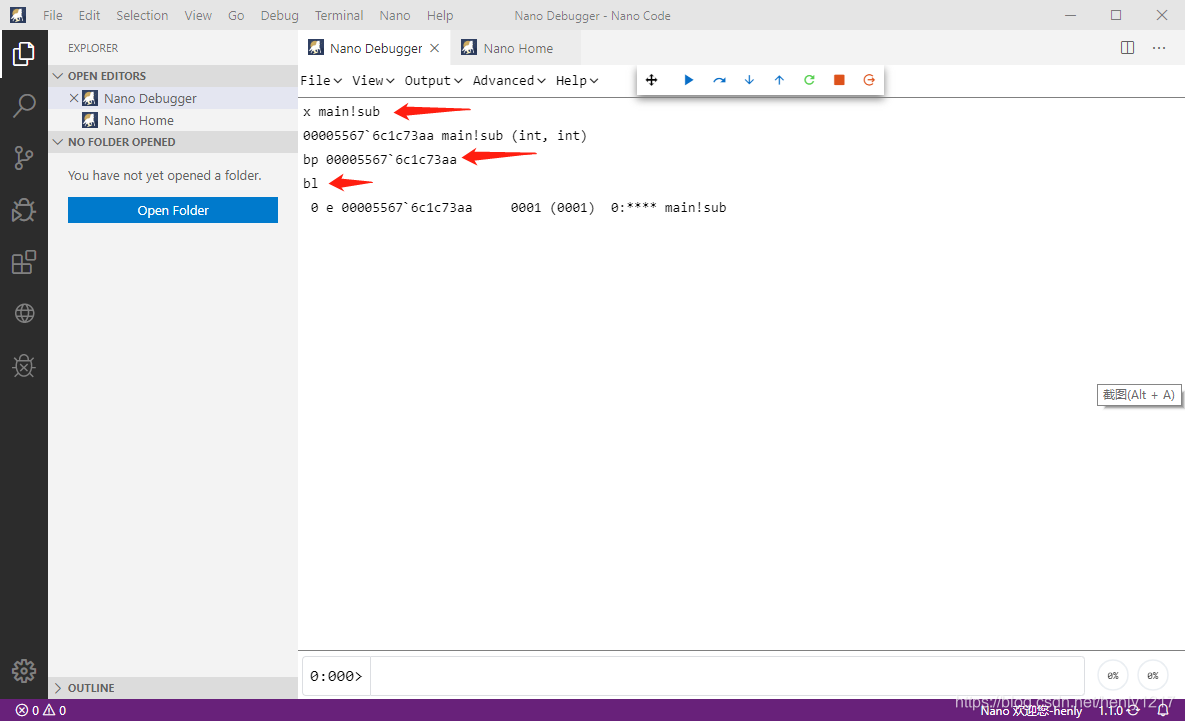Open the debugger View dropdown

tap(373, 80)
